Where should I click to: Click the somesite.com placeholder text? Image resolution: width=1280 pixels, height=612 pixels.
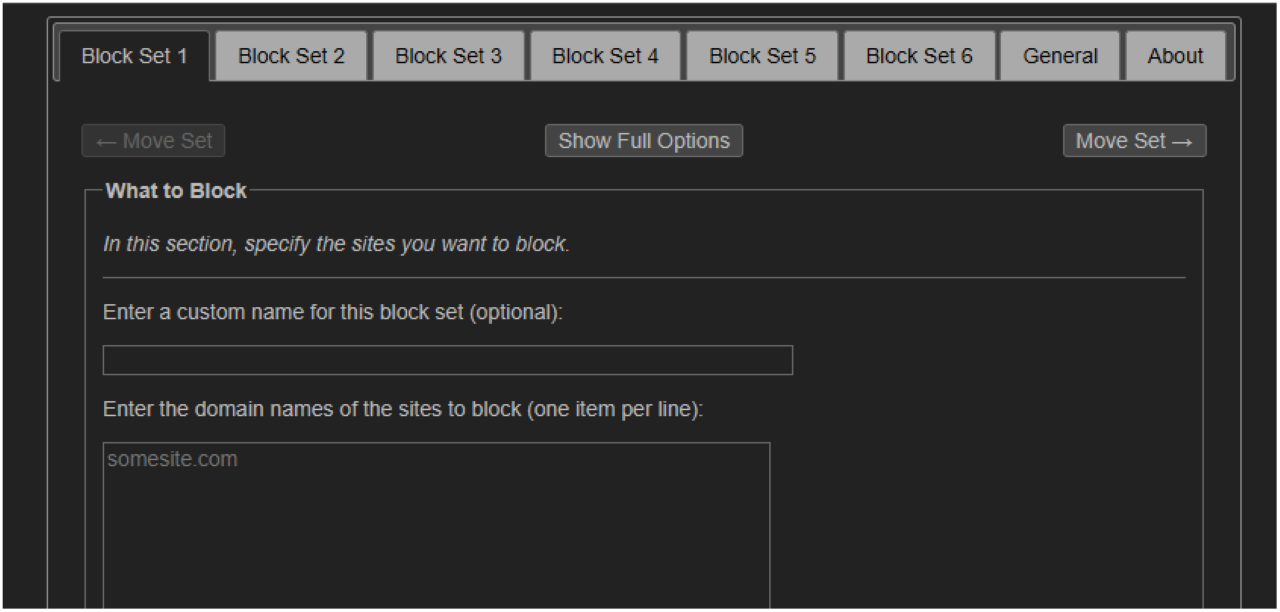pos(172,460)
